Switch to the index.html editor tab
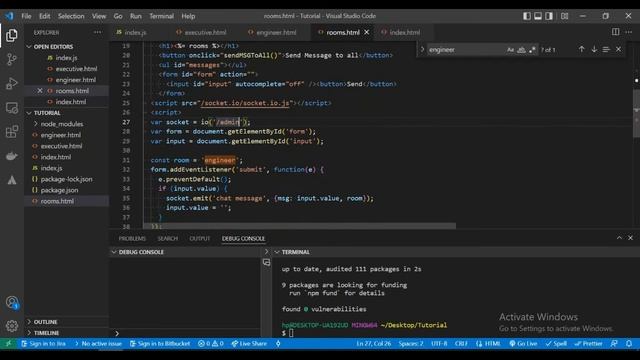Screen dimensions: 640x360 tap(404, 32)
